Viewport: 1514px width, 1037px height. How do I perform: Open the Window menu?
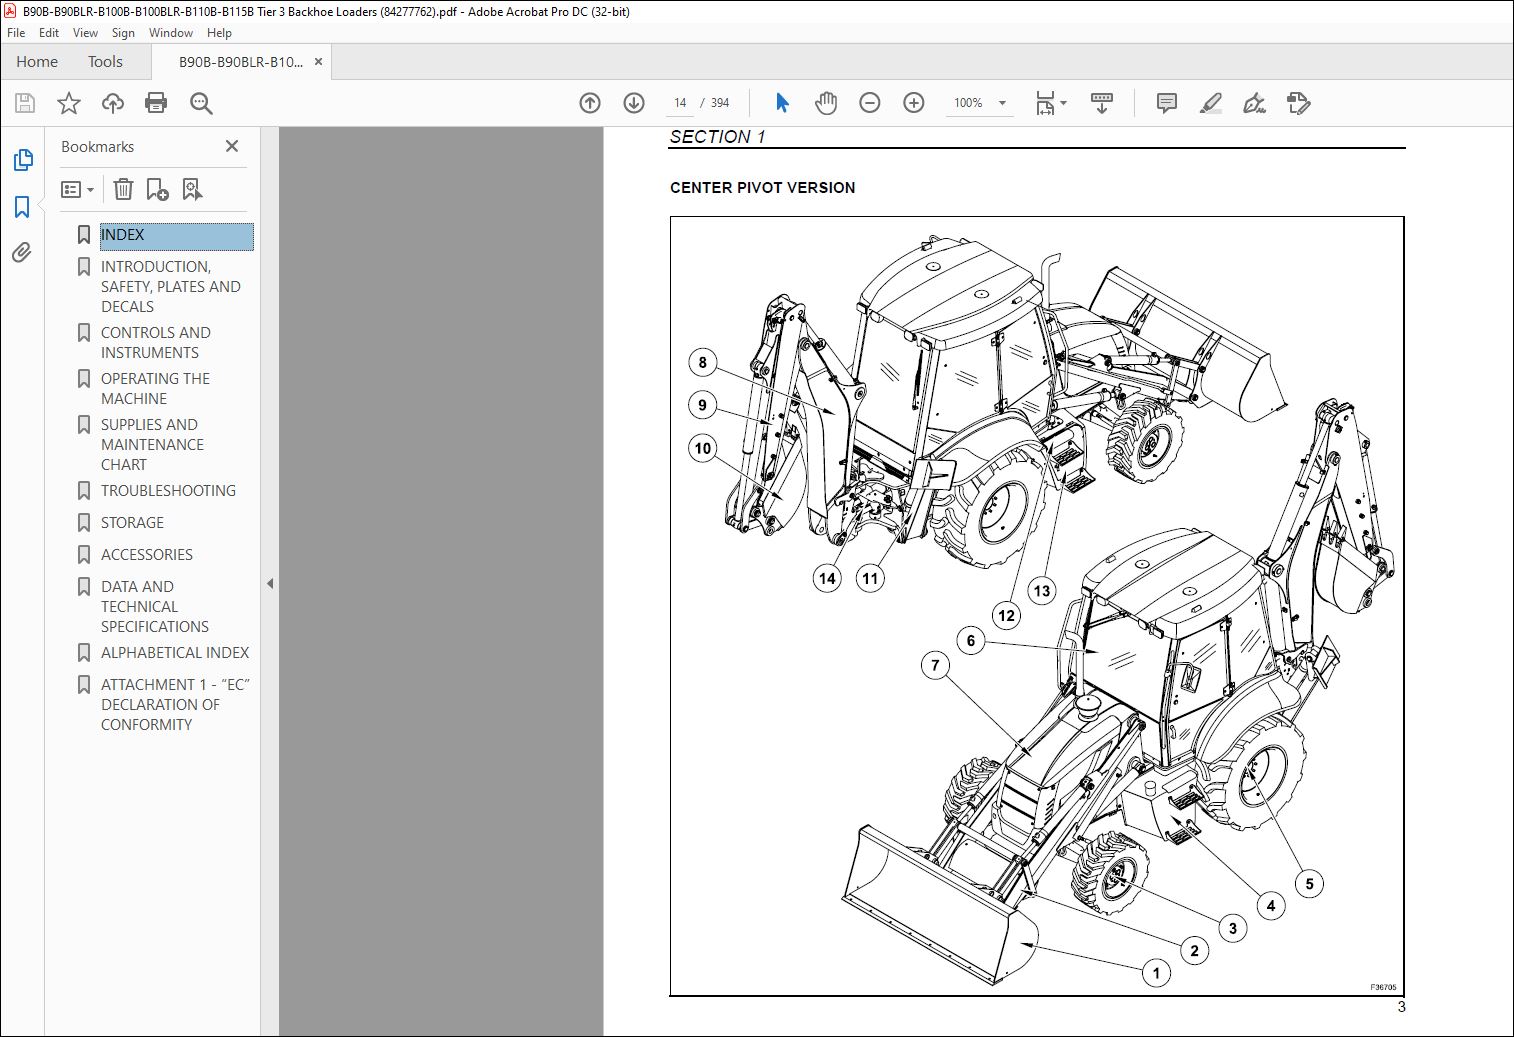pyautogui.click(x=171, y=33)
